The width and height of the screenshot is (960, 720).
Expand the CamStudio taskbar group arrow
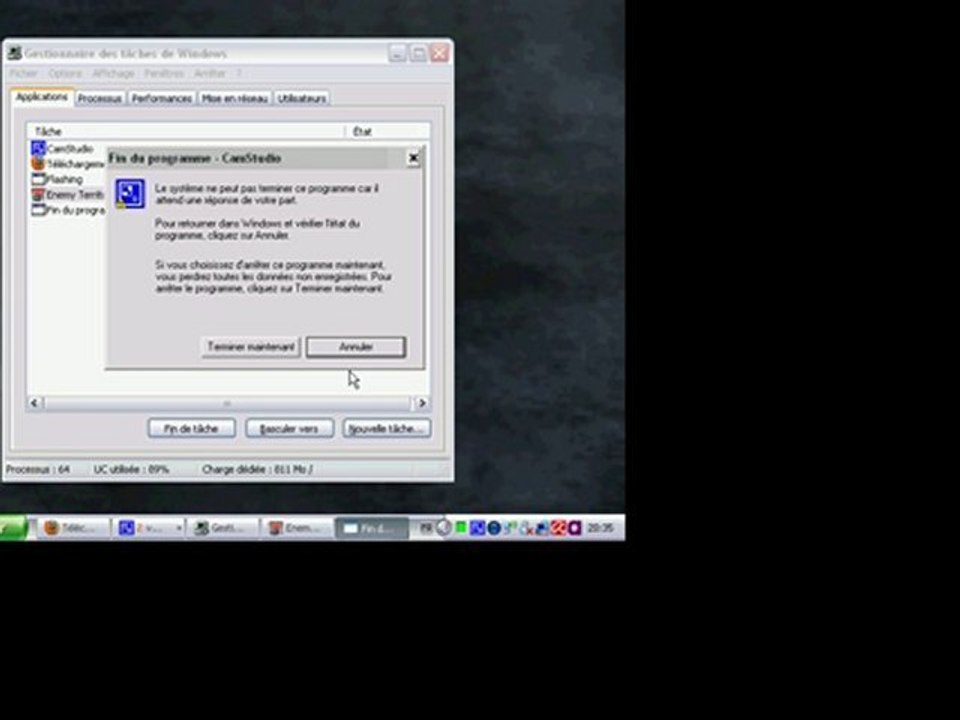(x=179, y=528)
